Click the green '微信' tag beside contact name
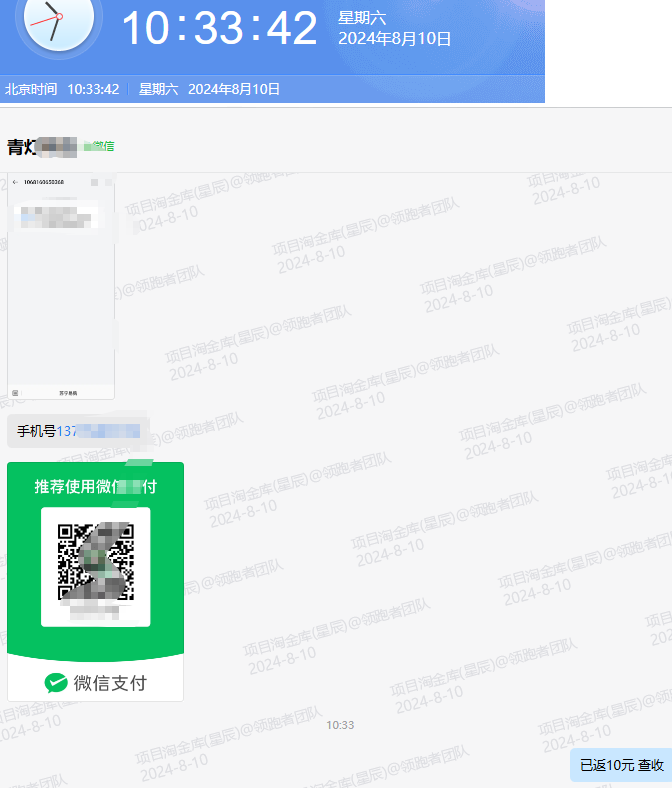The height and width of the screenshot is (788, 672). tap(100, 146)
